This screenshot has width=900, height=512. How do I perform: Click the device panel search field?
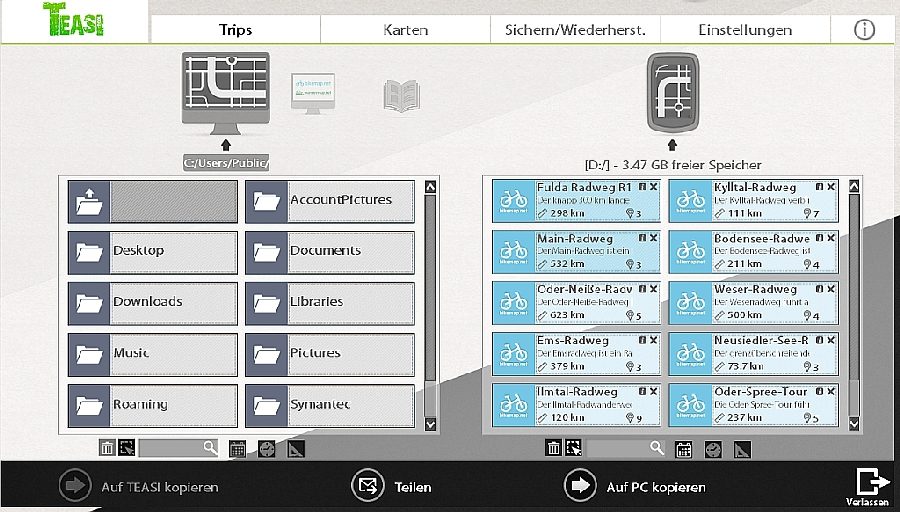625,448
